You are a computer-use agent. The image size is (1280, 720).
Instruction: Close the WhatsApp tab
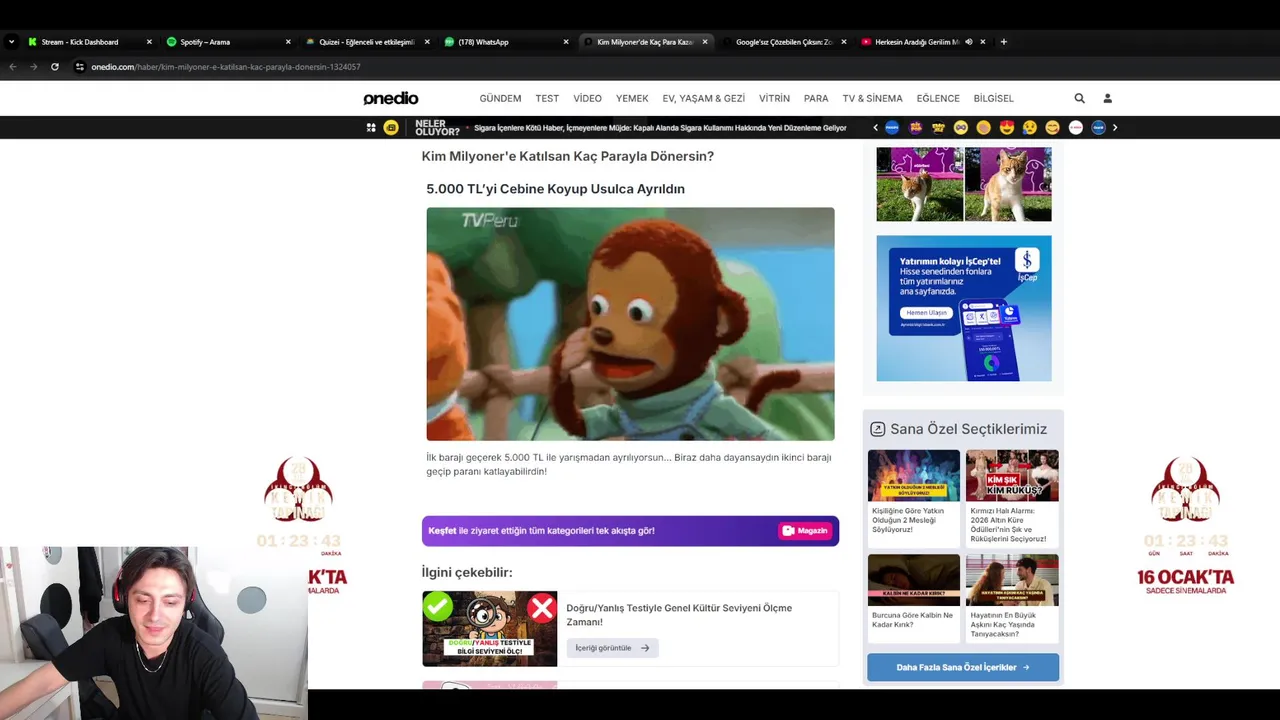click(565, 42)
